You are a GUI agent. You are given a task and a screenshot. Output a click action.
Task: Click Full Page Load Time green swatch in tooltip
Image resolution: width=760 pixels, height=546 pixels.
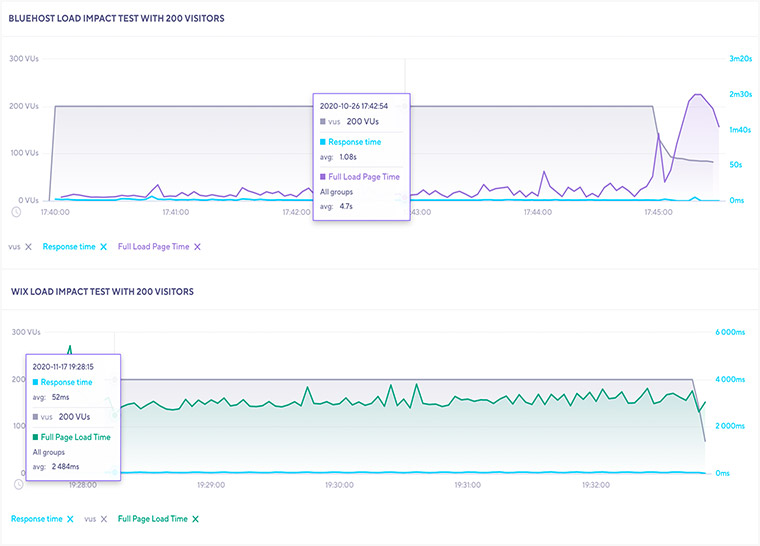[35, 437]
